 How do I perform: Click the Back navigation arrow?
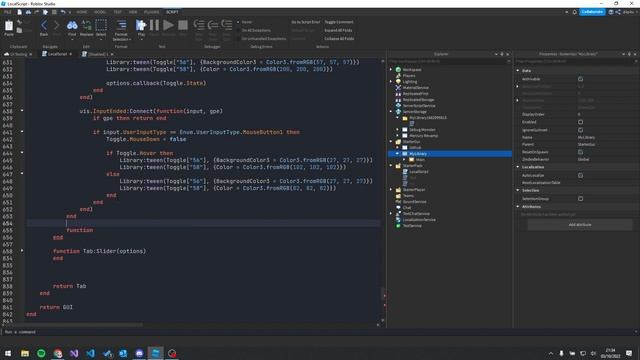pos(44,25)
